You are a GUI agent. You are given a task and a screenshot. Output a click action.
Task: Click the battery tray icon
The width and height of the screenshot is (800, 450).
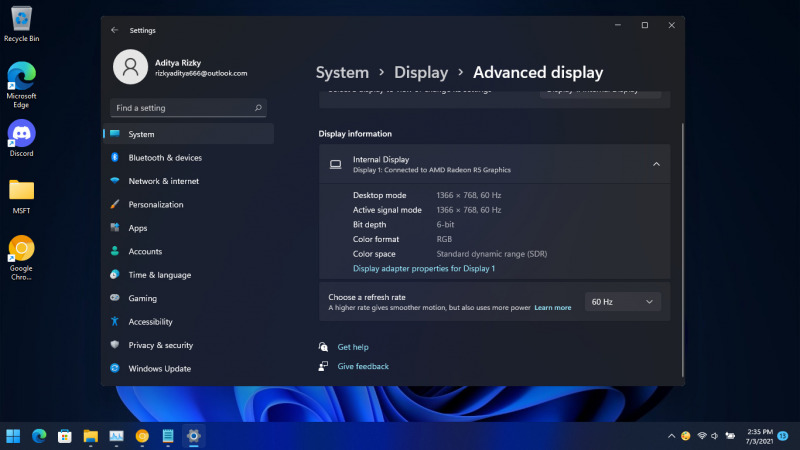click(x=731, y=436)
